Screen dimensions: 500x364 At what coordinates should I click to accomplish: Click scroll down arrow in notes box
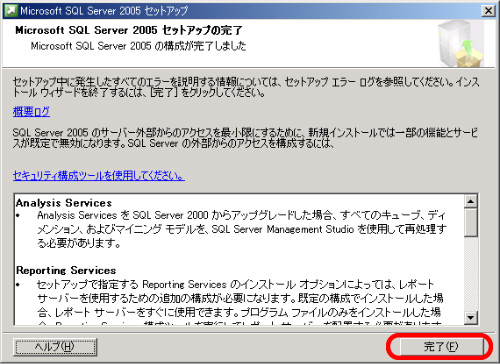point(471,317)
